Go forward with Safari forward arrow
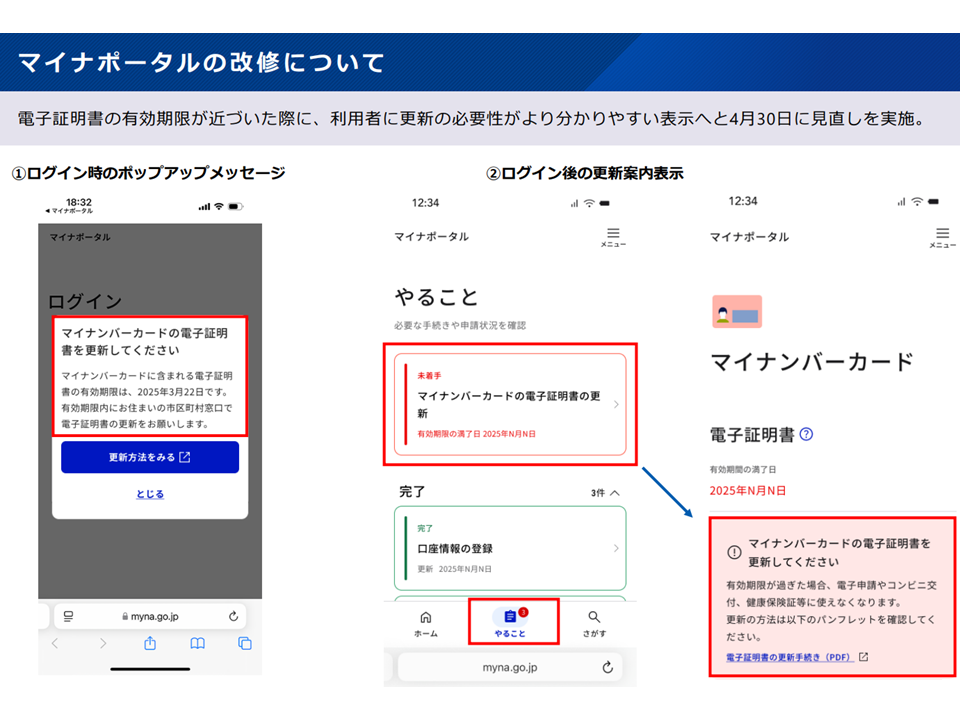This screenshot has width=960, height=720. [103, 643]
